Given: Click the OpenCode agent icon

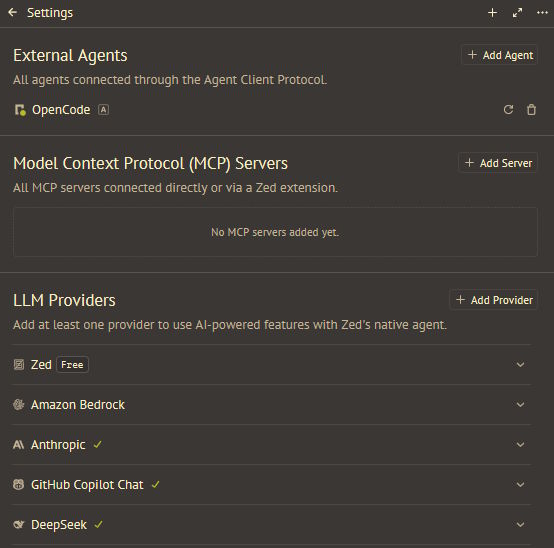Looking at the screenshot, I should coord(20,110).
